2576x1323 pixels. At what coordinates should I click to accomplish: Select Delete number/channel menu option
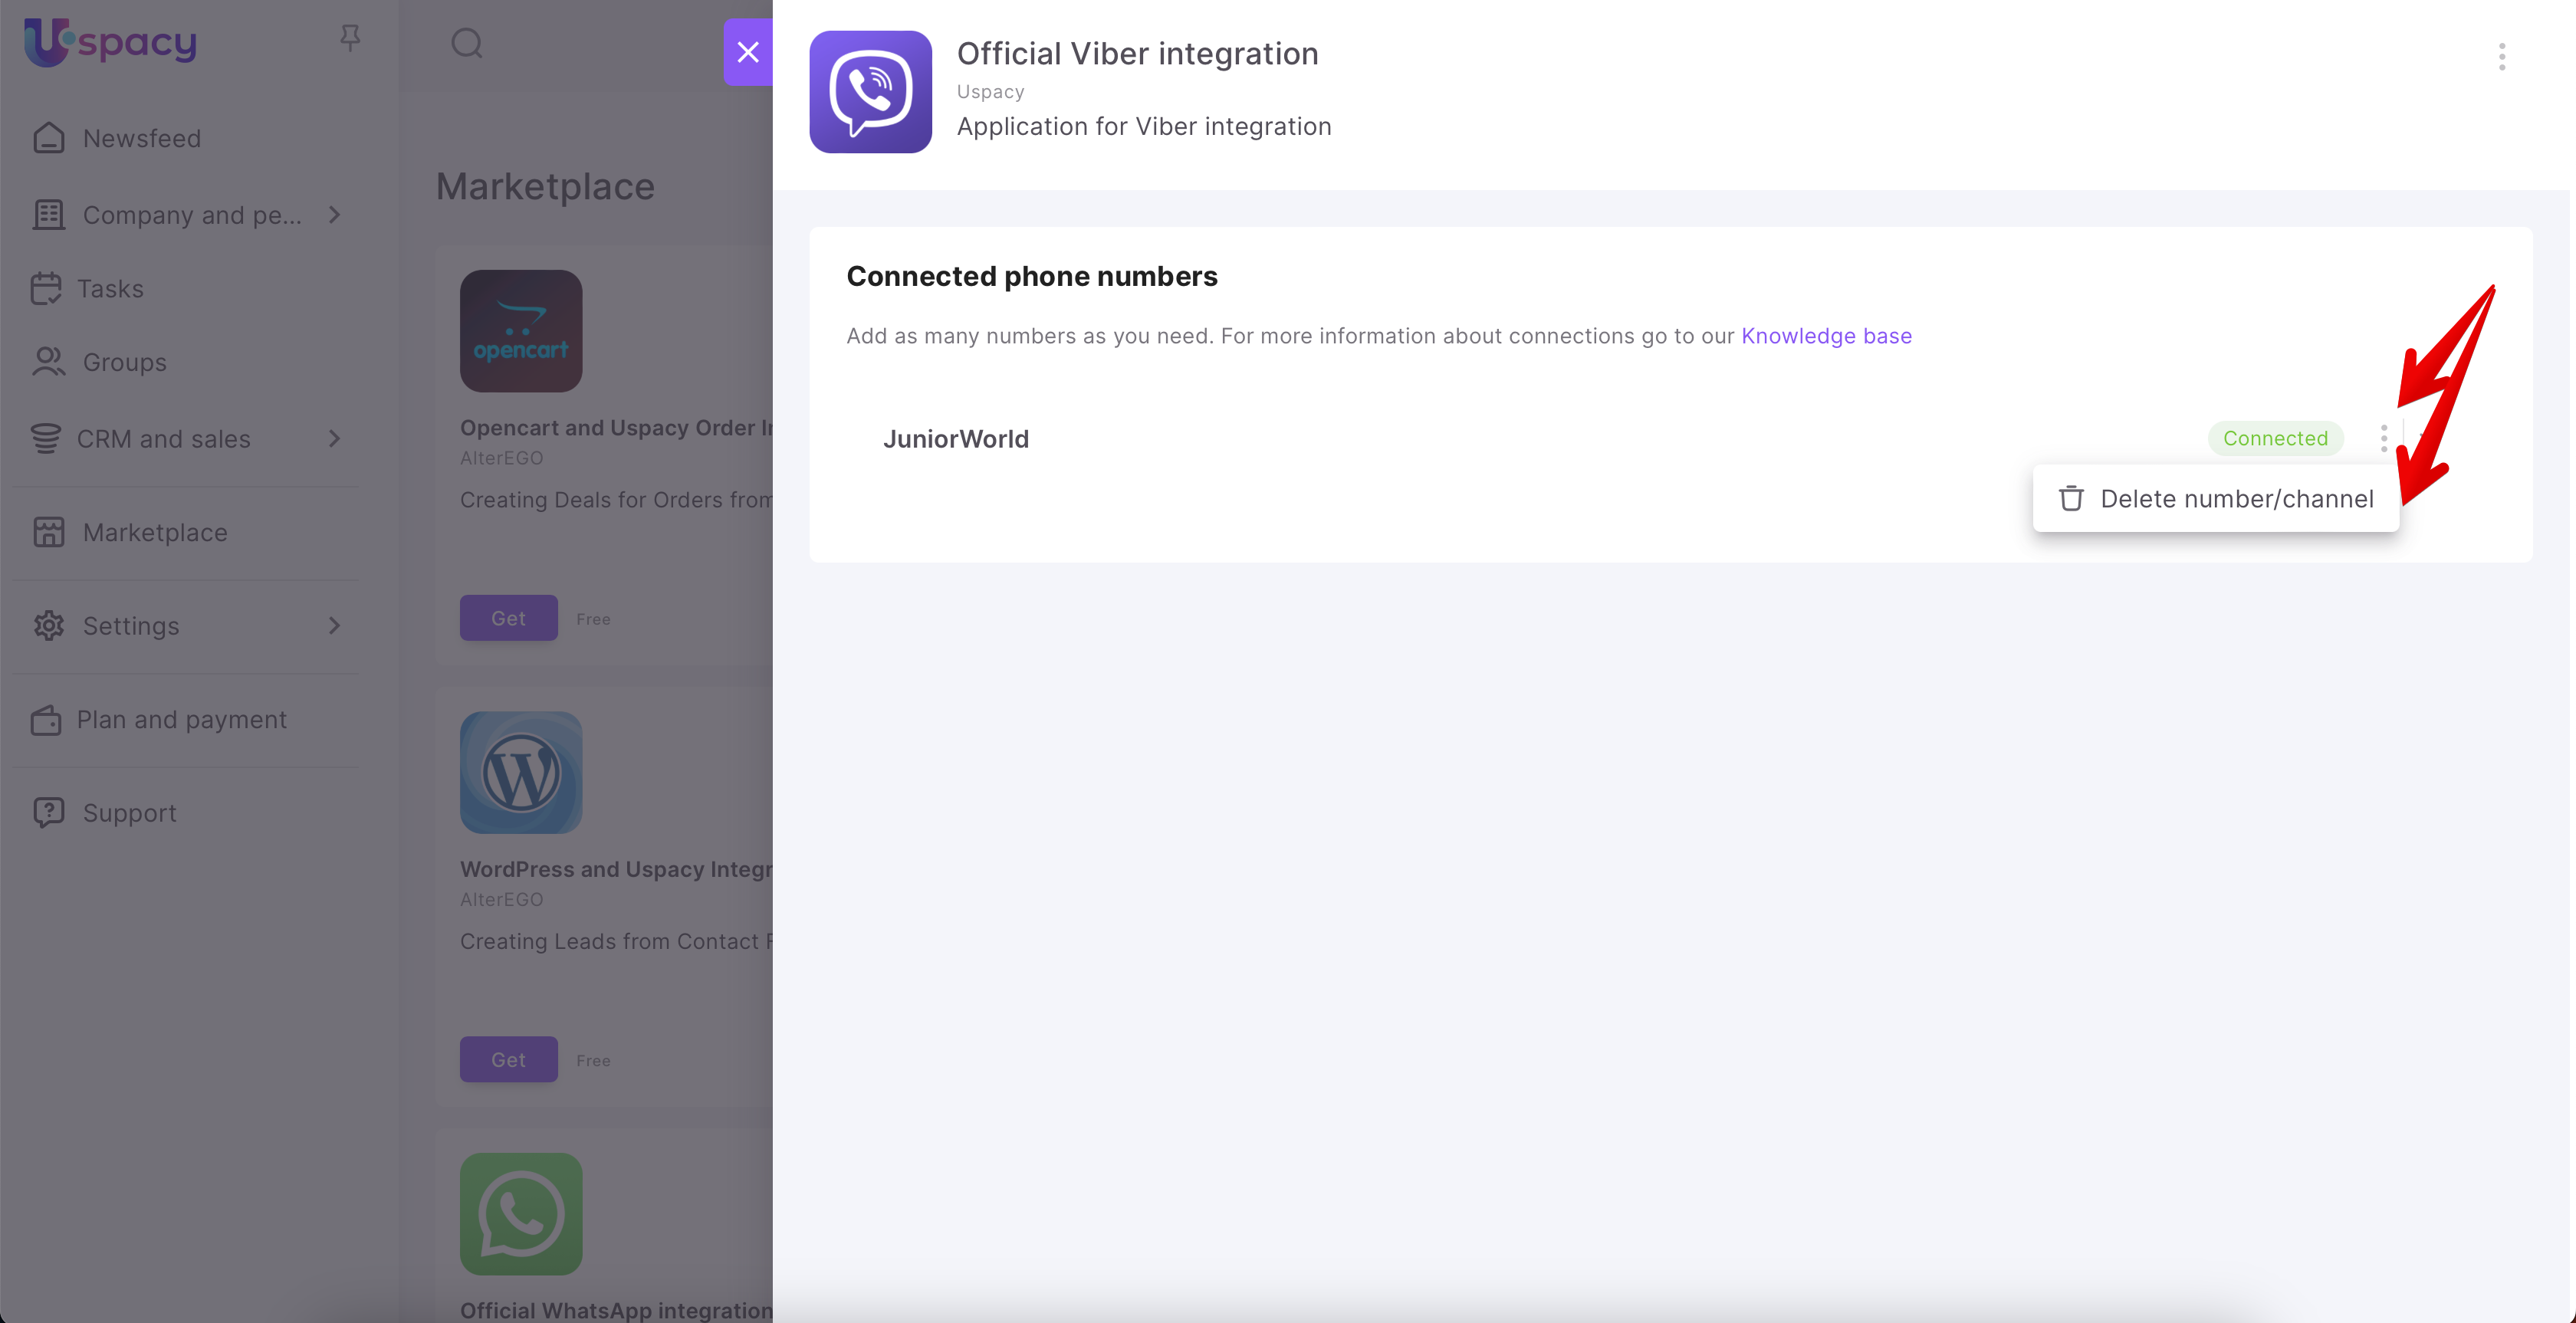(2216, 499)
